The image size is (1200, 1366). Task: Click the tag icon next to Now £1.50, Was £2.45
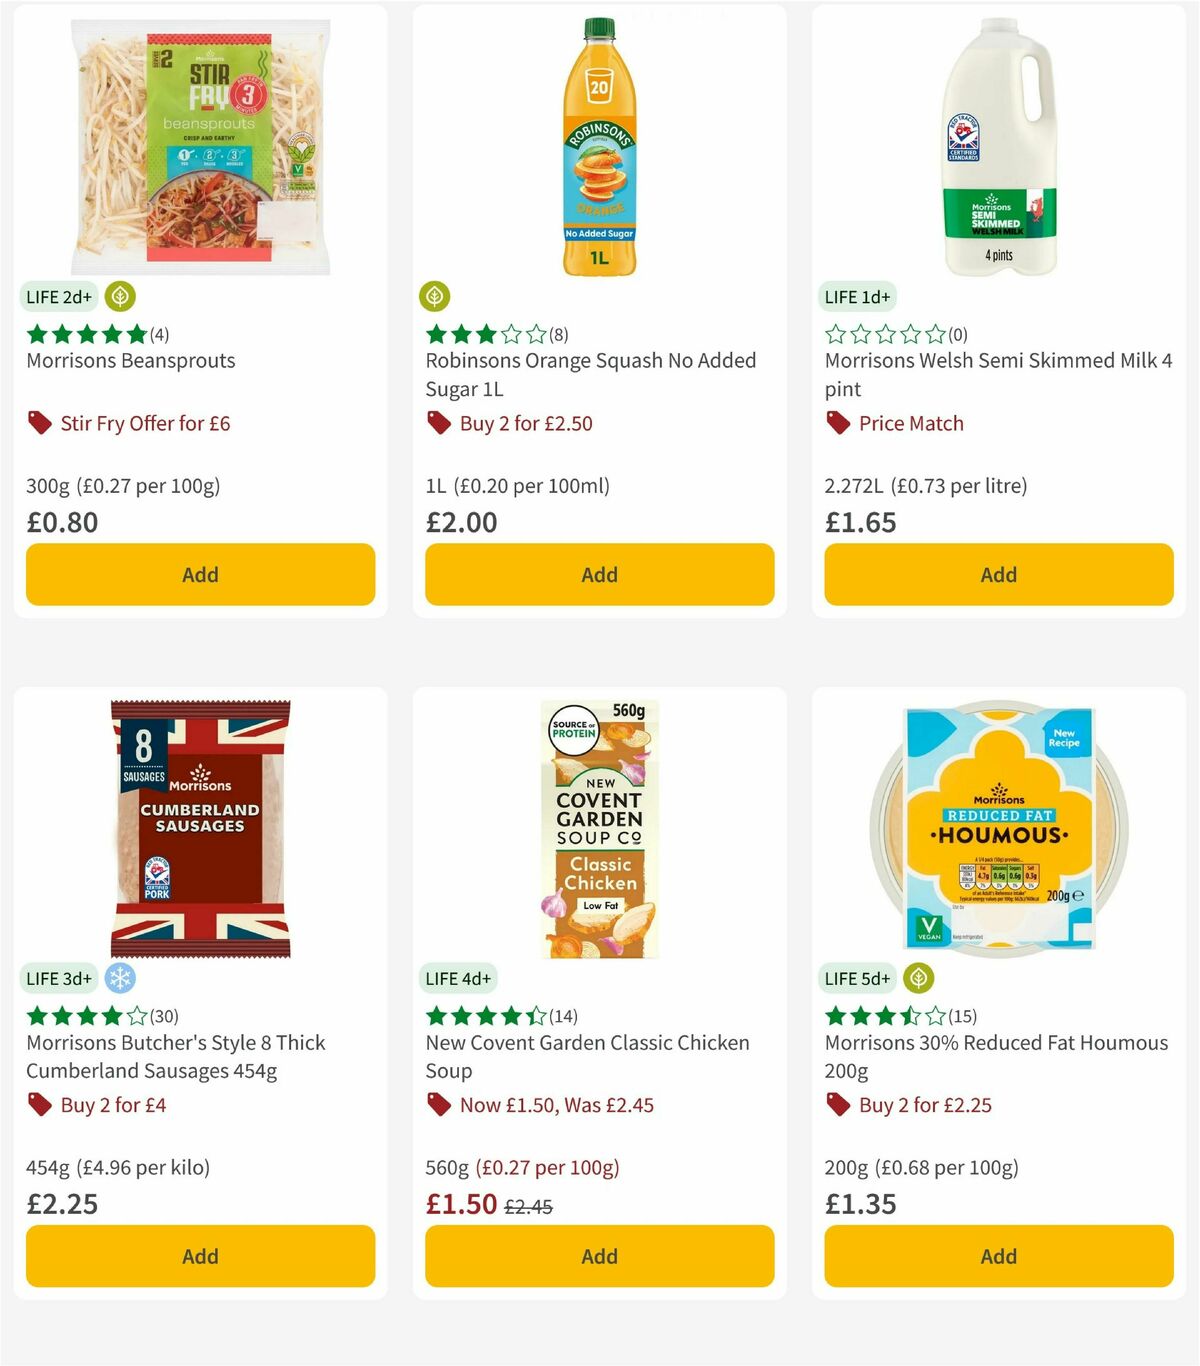click(x=437, y=1104)
